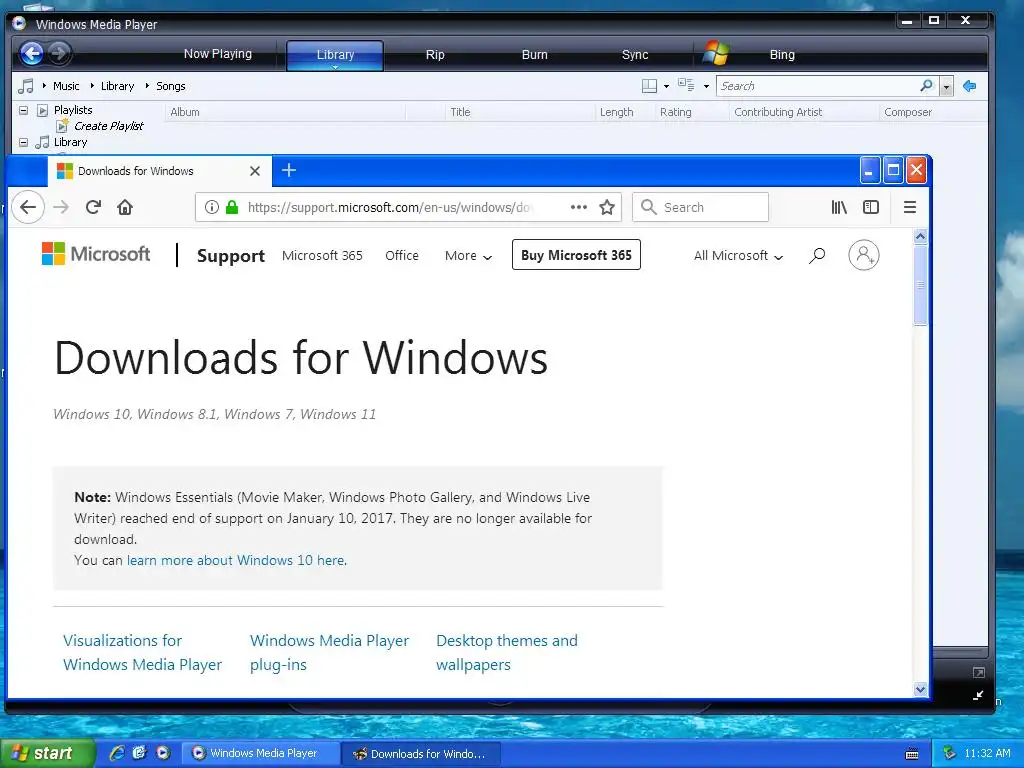Sort by Contributing Artist column
Viewport: 1024px width, 768px height.
pyautogui.click(x=778, y=112)
